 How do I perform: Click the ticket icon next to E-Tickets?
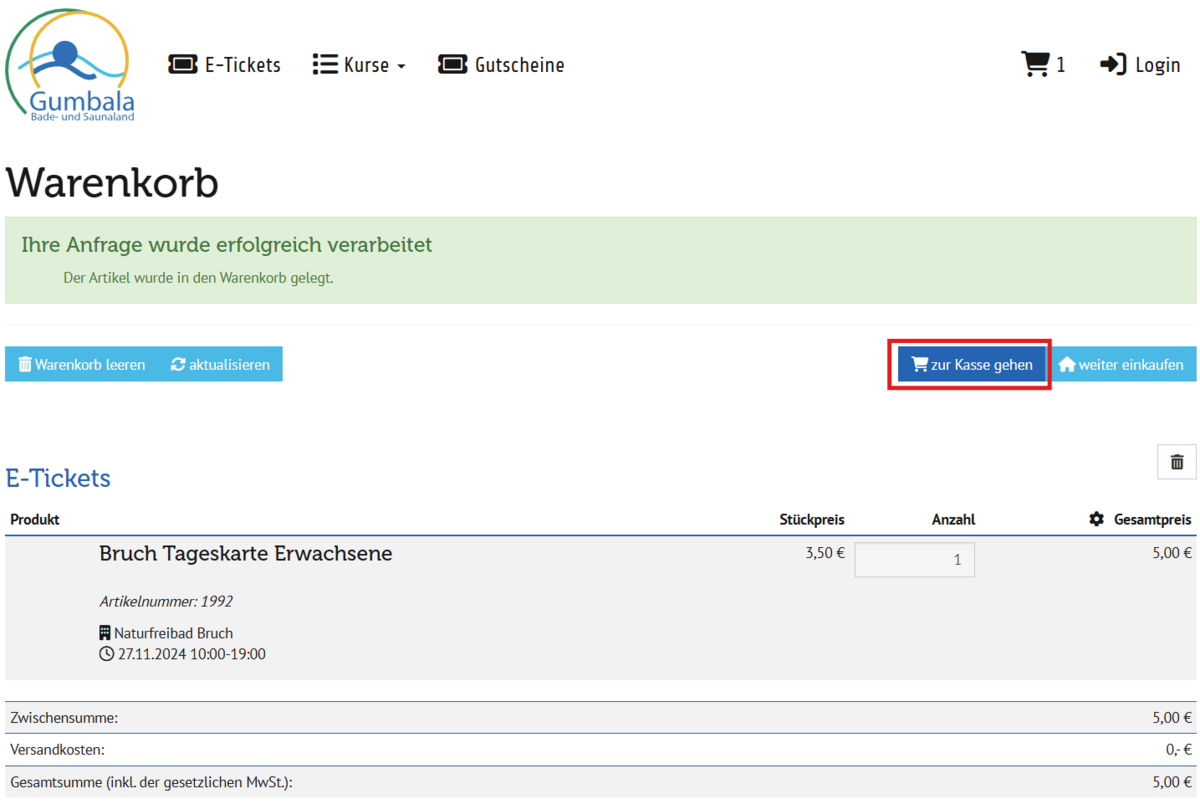(183, 65)
